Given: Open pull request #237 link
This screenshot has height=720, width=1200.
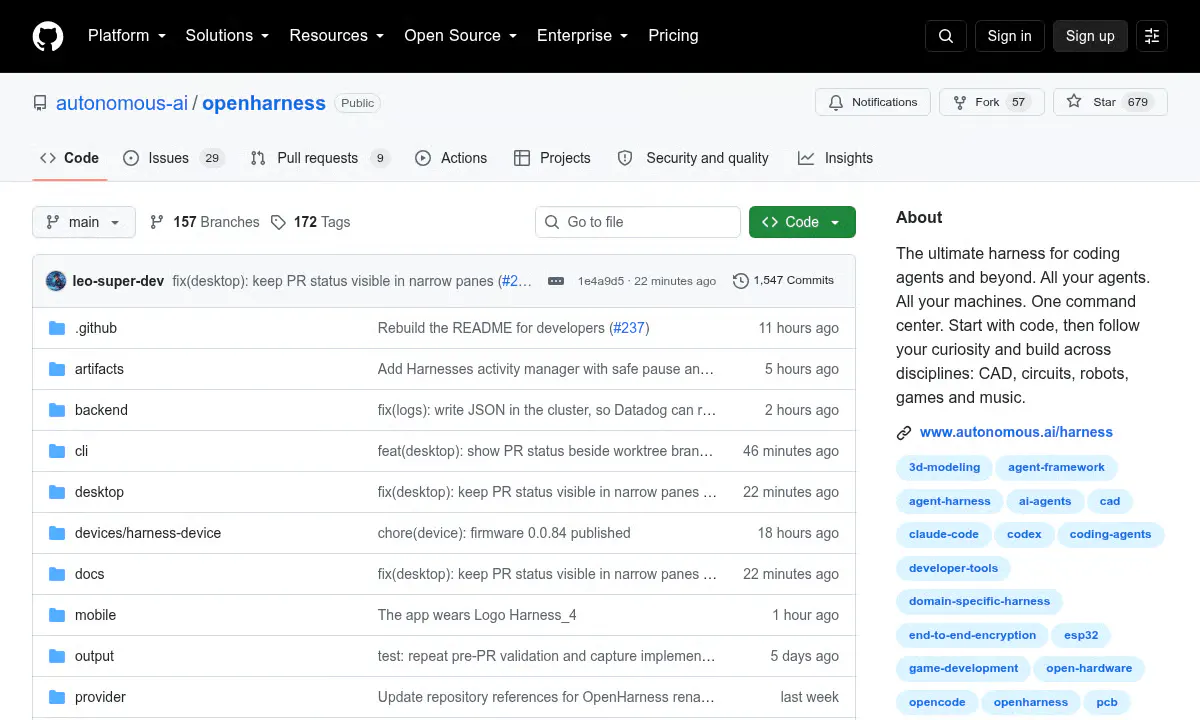Looking at the screenshot, I should [x=629, y=328].
